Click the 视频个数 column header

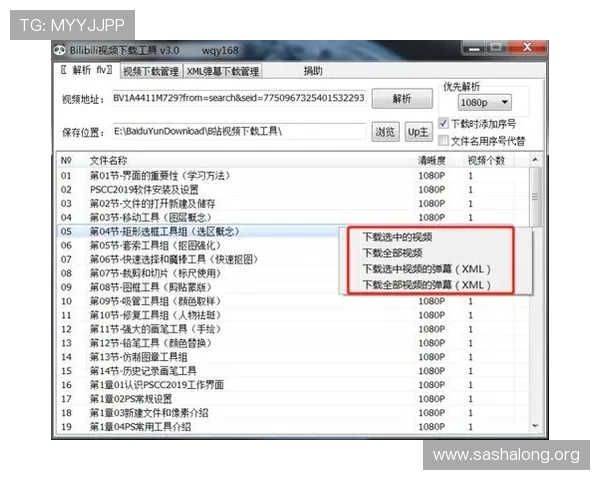pos(486,160)
